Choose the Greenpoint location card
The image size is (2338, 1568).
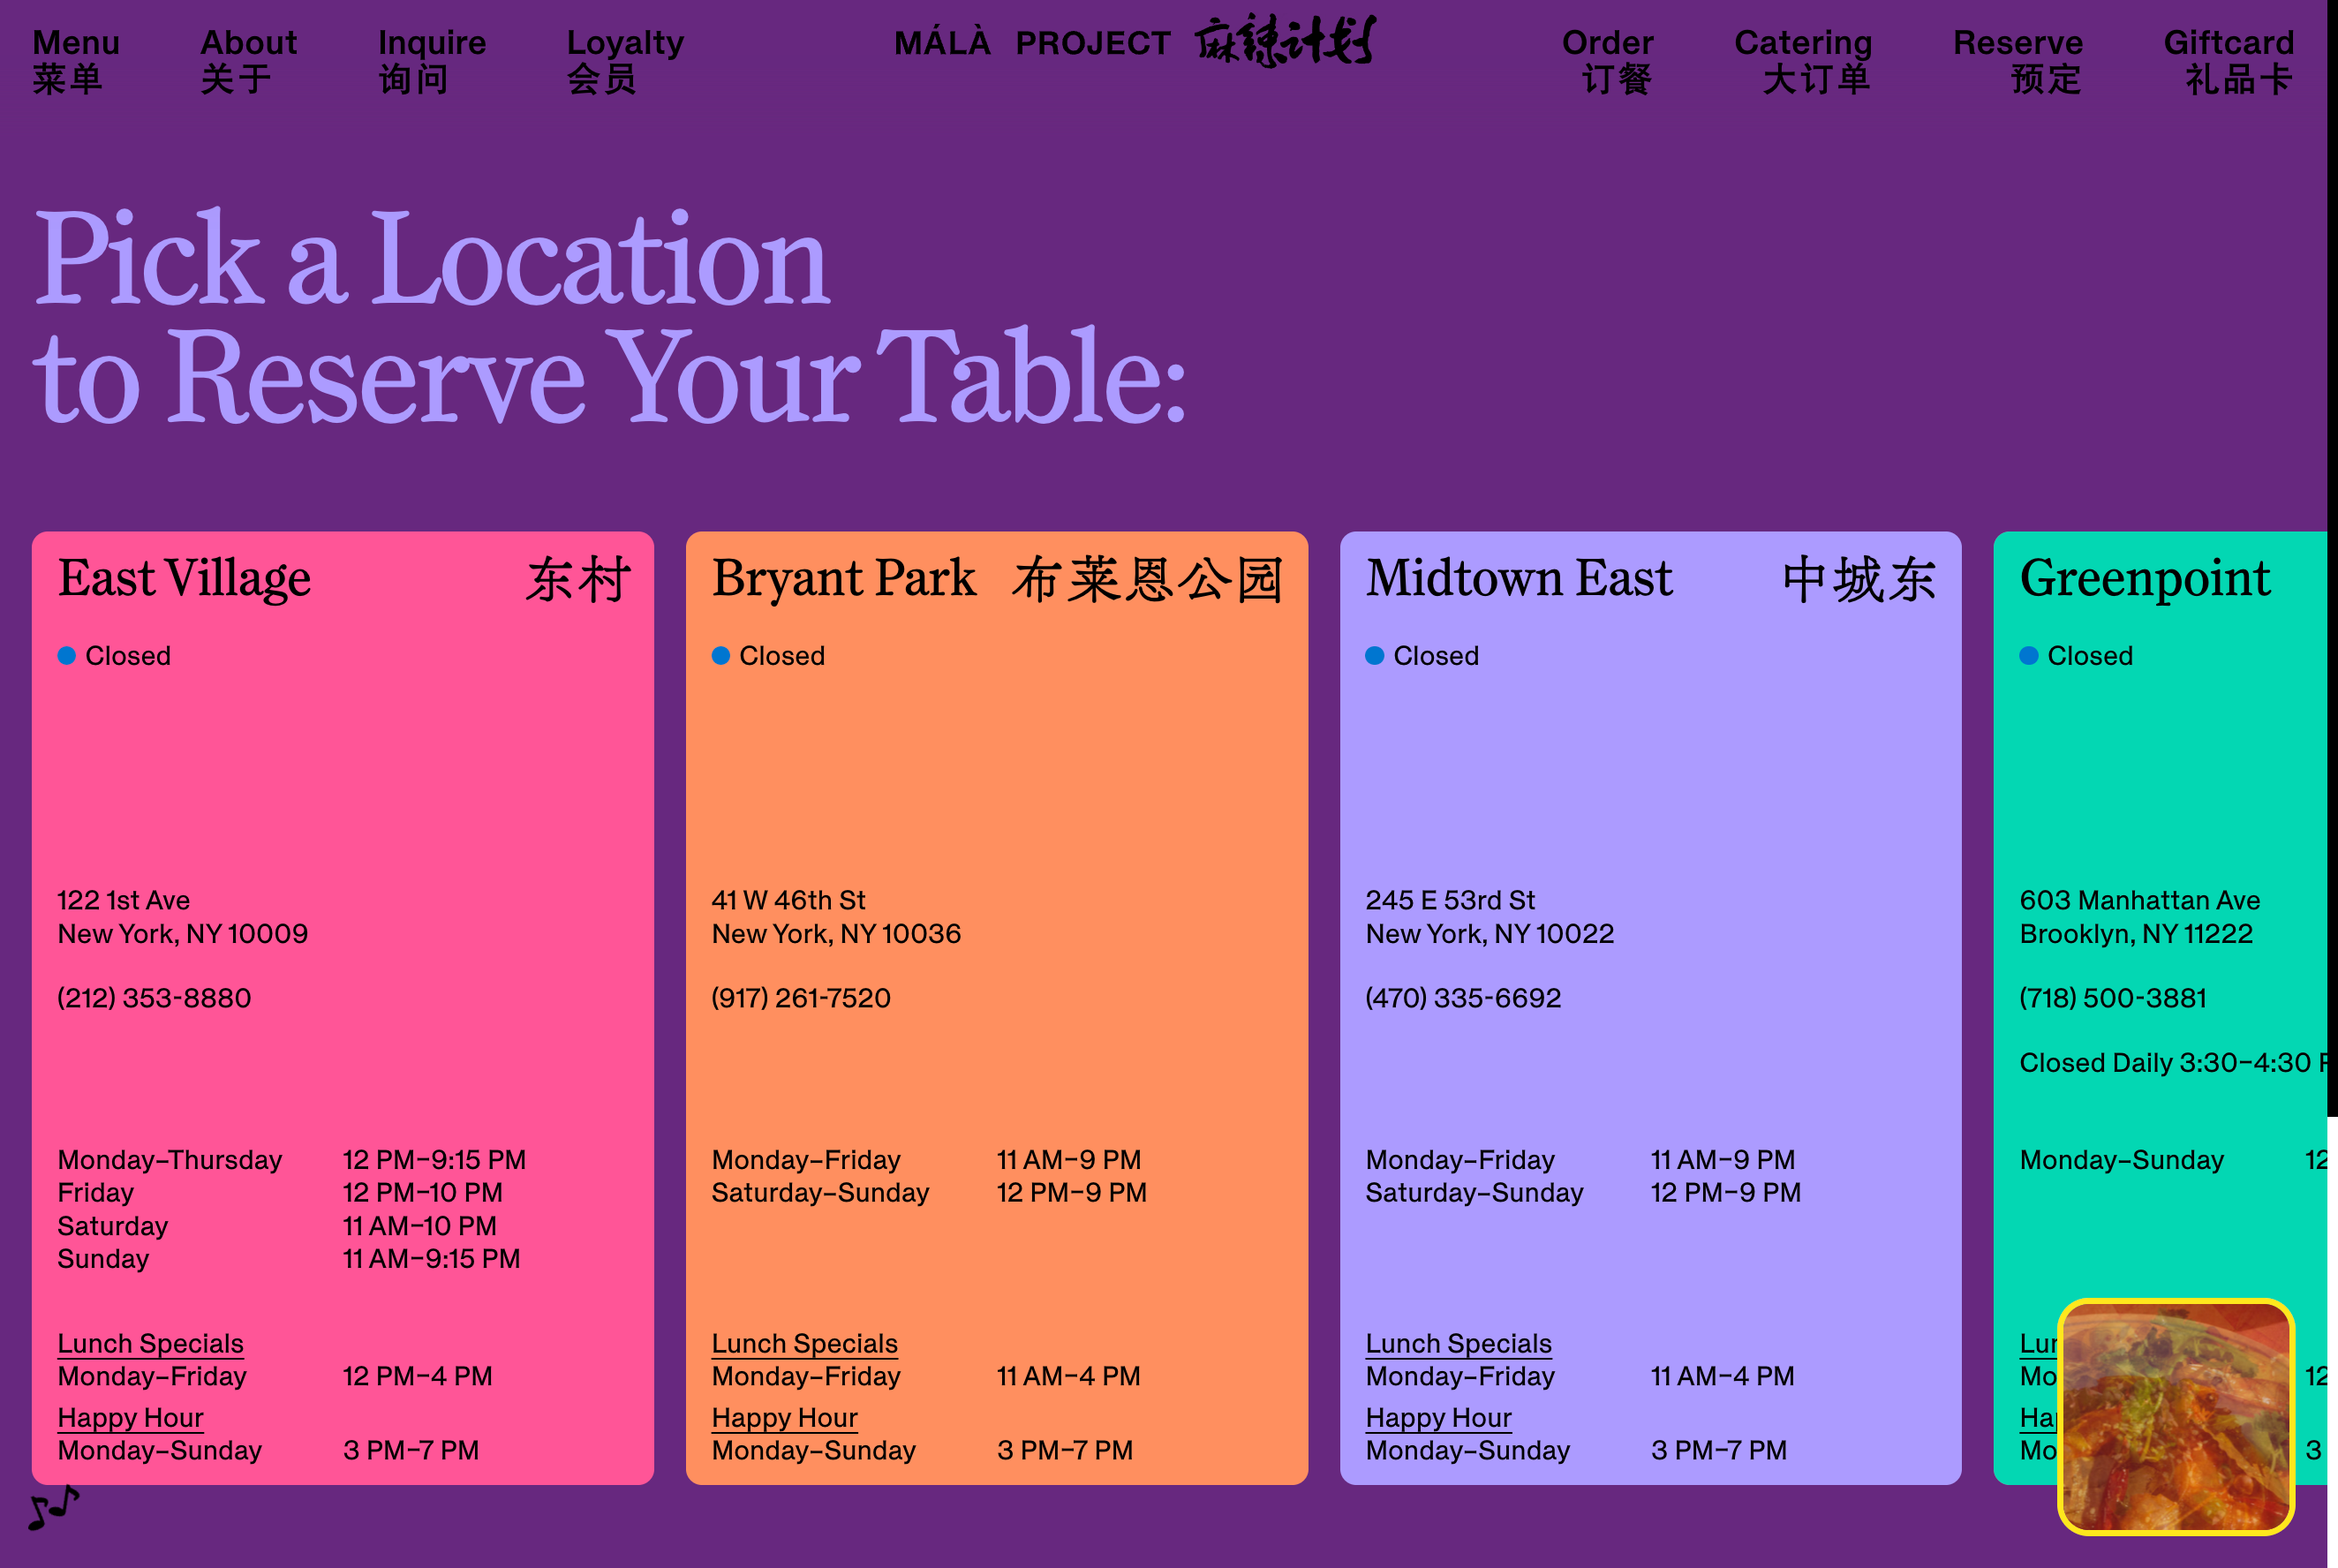(2145, 578)
